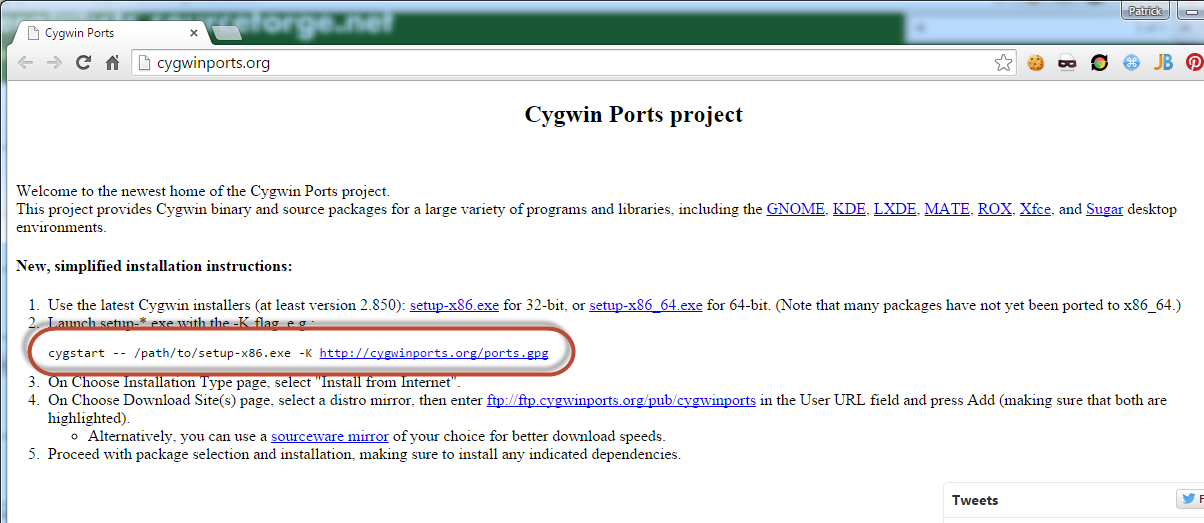Image resolution: width=1204 pixels, height=523 pixels.
Task: Click the Chrome refresh extension icon
Action: (x=1099, y=63)
